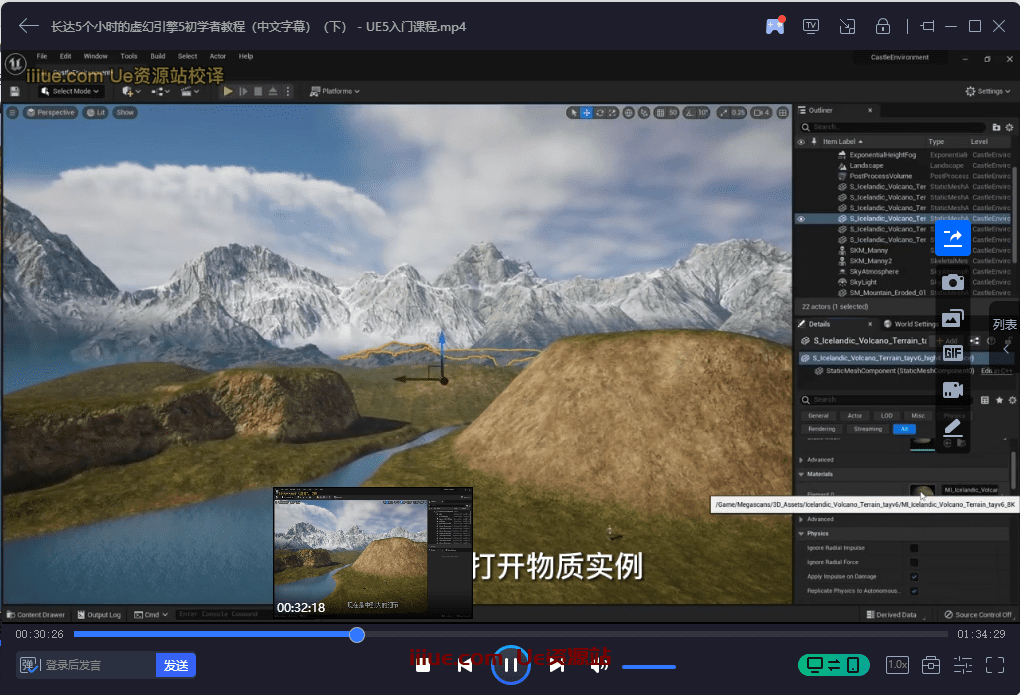Screen dimensions: 1020x695
Task: Click the video progress bar handle
Action: tap(357, 635)
